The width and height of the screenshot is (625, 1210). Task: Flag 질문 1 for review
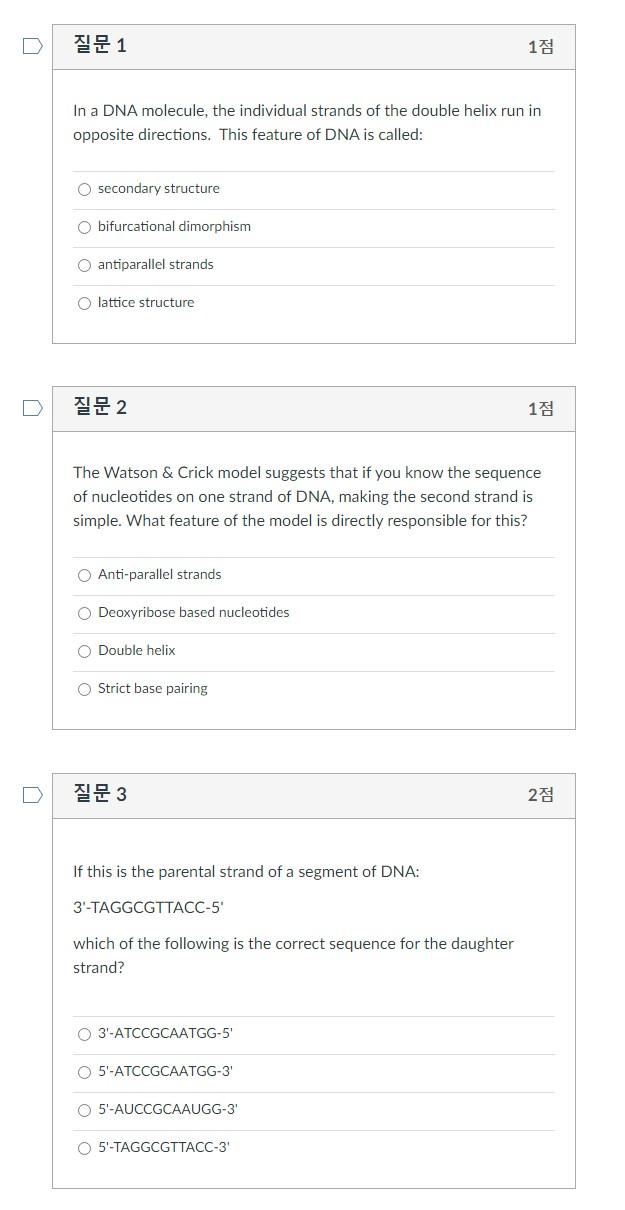tap(31, 44)
